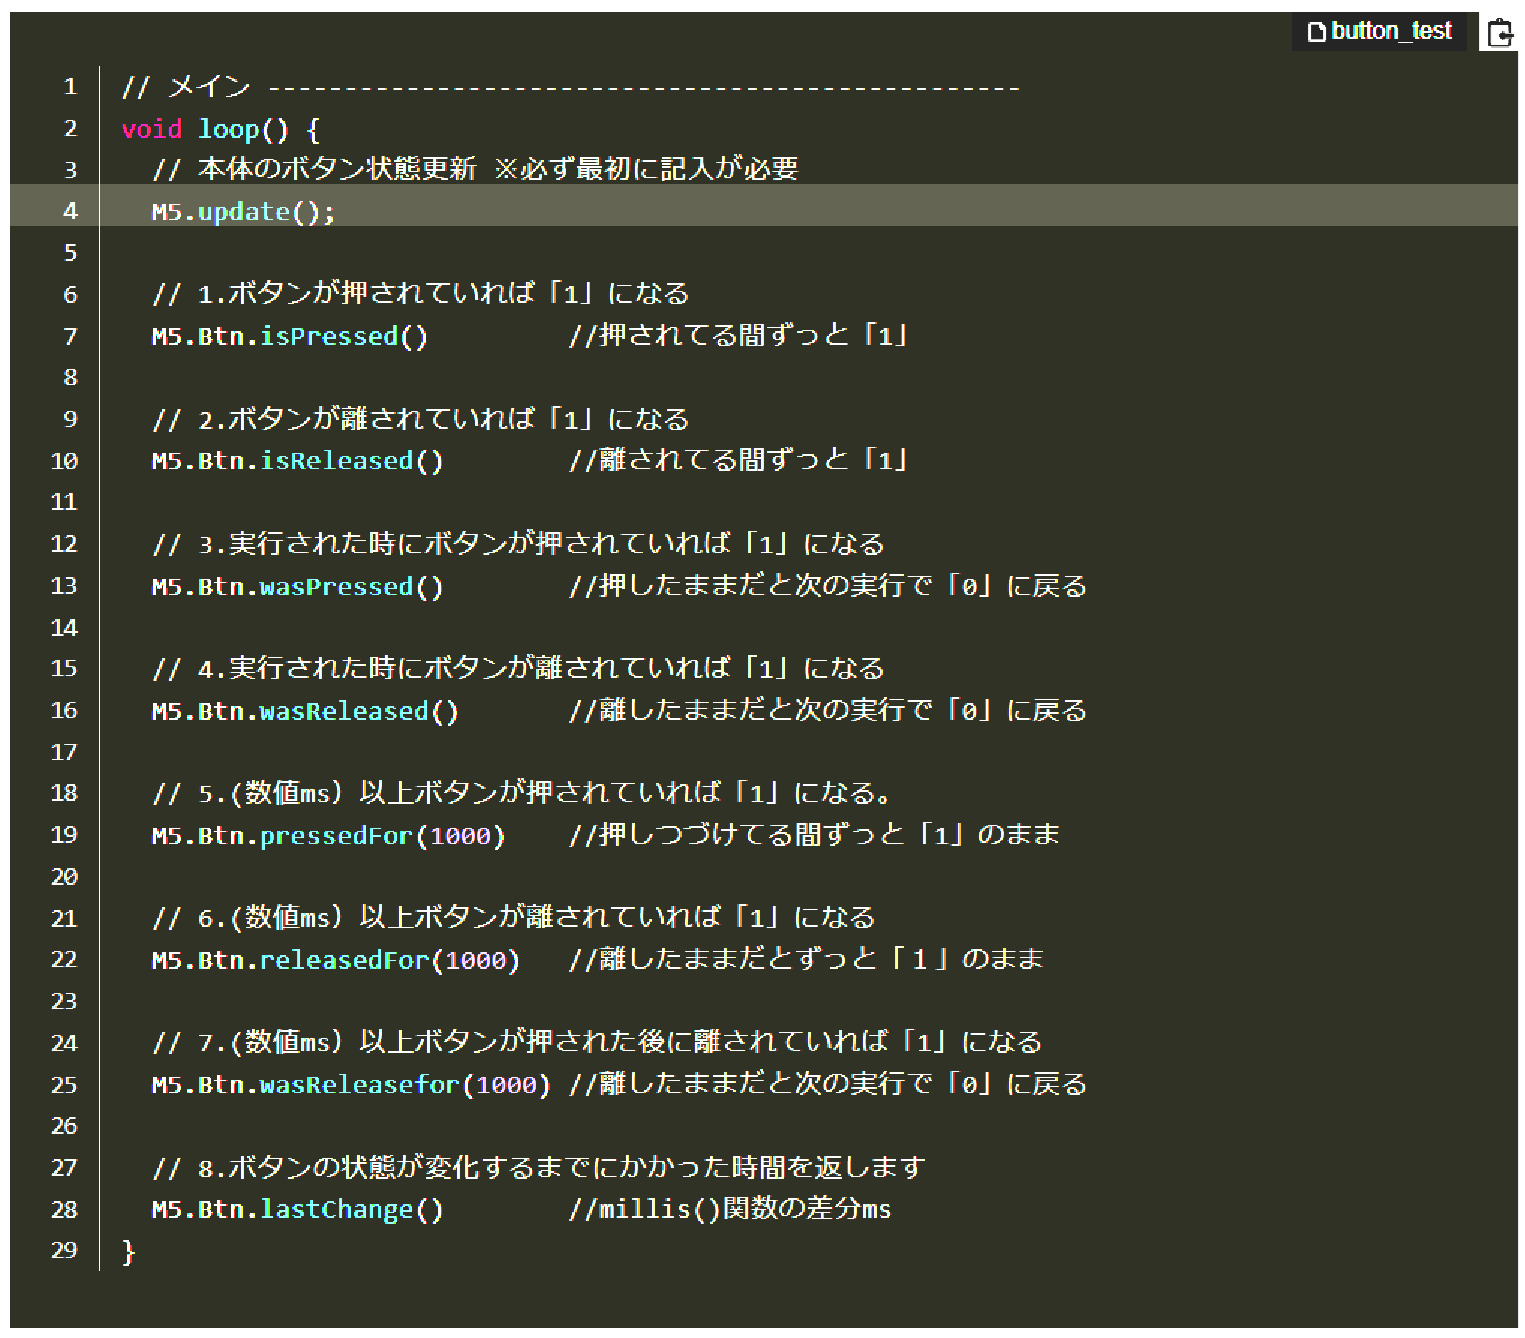Place cursor on M5.update(); highlighted line
The width and height of the screenshot is (1525, 1338).
coord(243,212)
